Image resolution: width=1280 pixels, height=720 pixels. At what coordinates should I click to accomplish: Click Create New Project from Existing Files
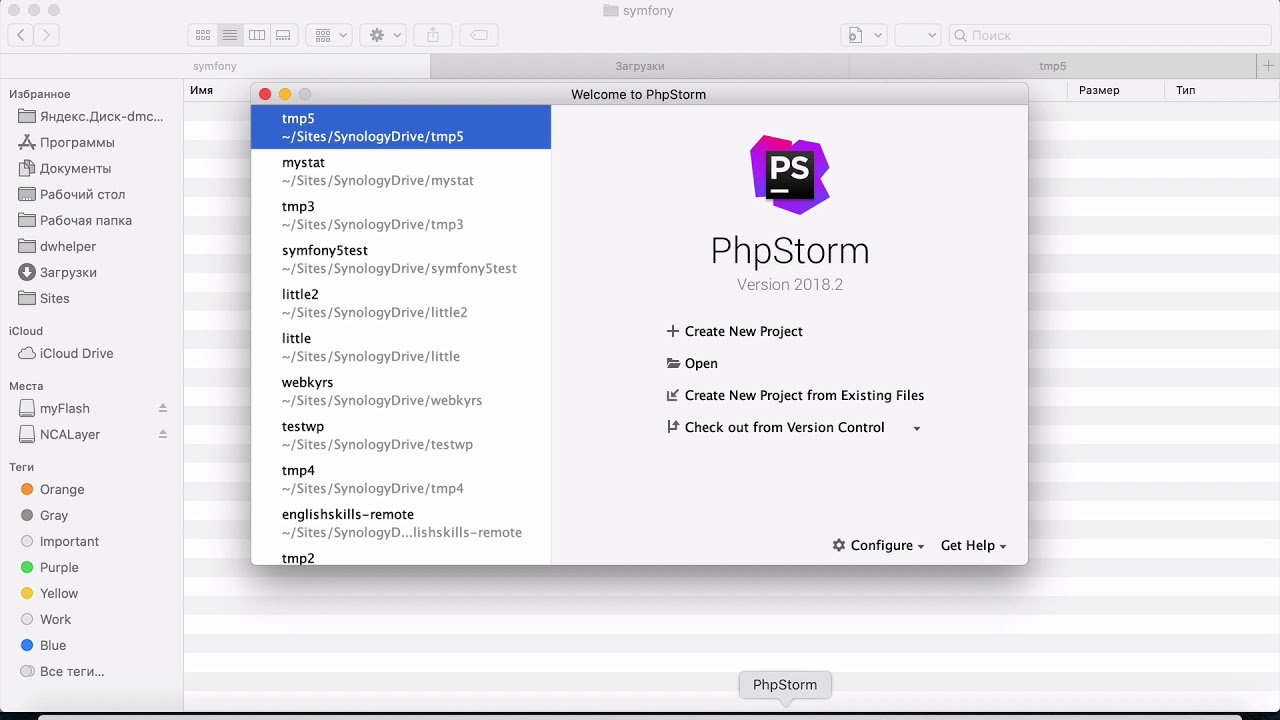click(804, 395)
